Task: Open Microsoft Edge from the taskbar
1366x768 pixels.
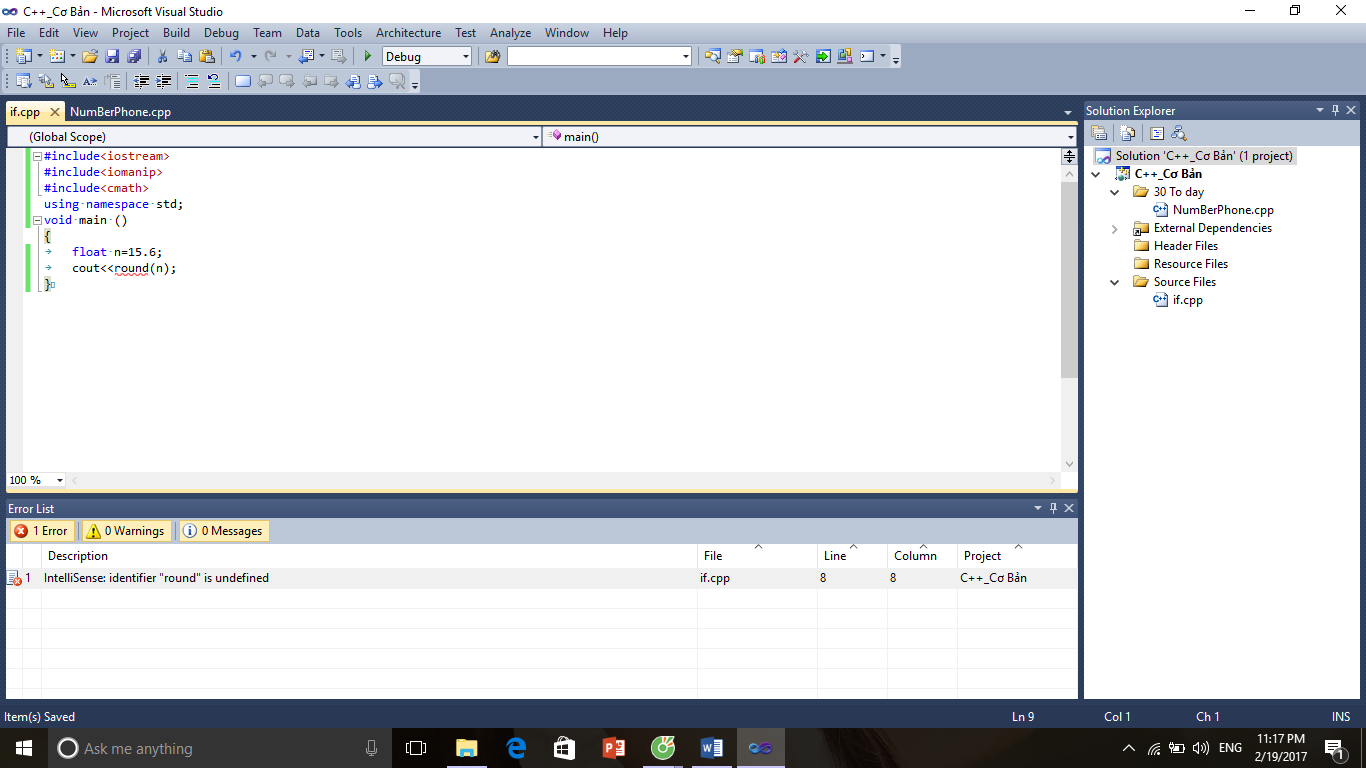Action: coord(516,748)
